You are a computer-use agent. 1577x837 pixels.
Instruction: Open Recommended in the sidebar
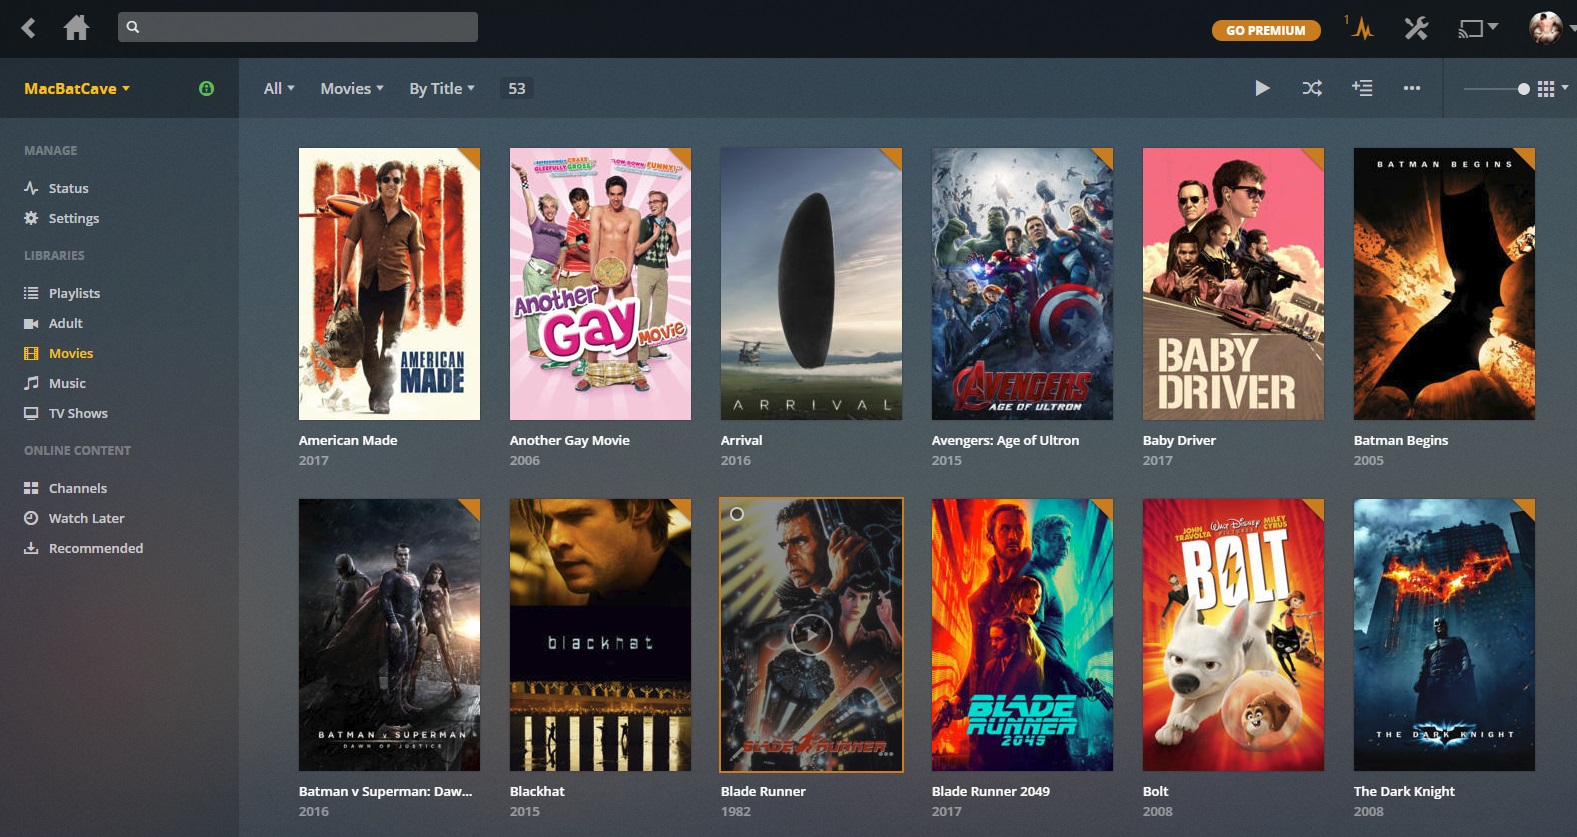pos(96,548)
